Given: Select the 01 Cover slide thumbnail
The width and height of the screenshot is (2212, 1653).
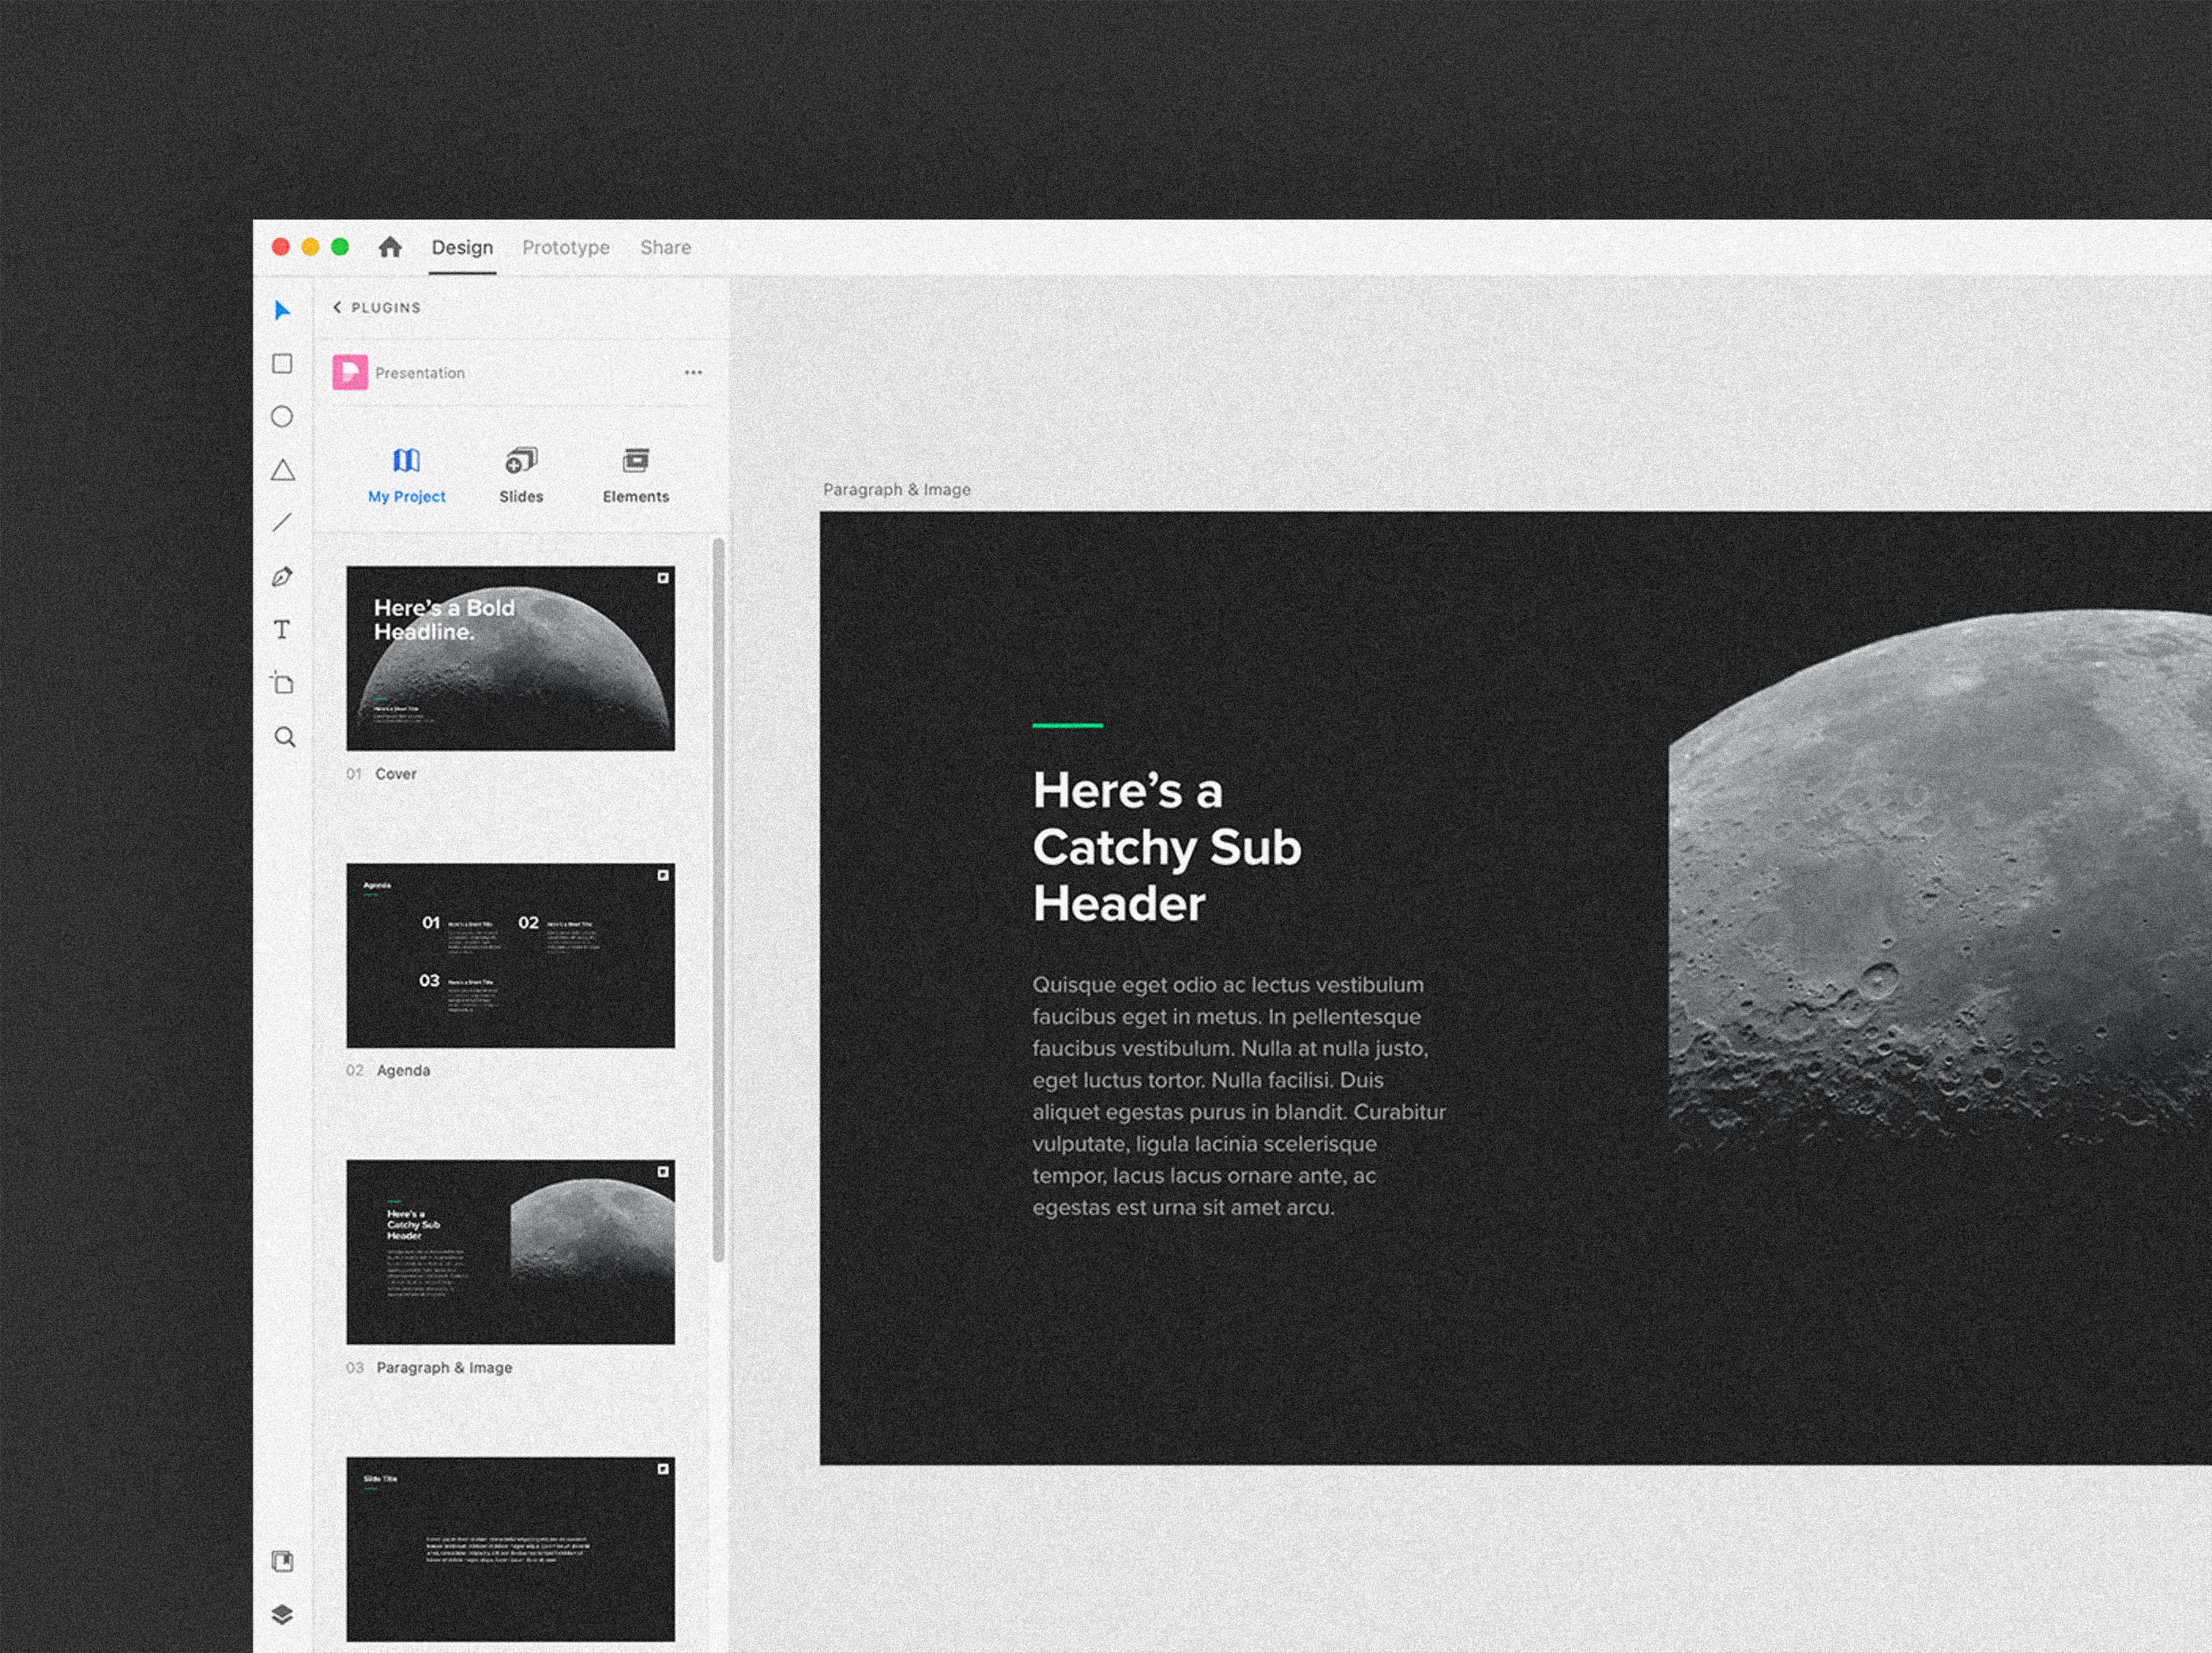Looking at the screenshot, I should [511, 658].
